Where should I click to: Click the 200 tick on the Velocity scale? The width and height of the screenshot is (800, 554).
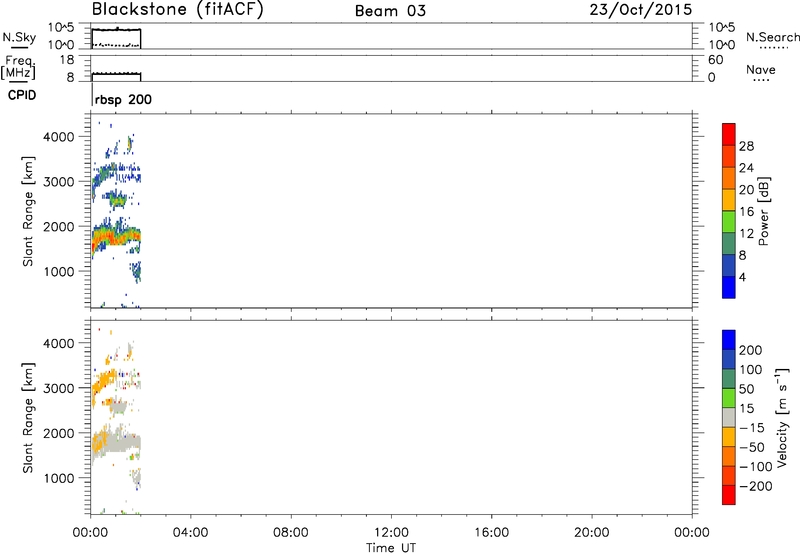[751, 350]
